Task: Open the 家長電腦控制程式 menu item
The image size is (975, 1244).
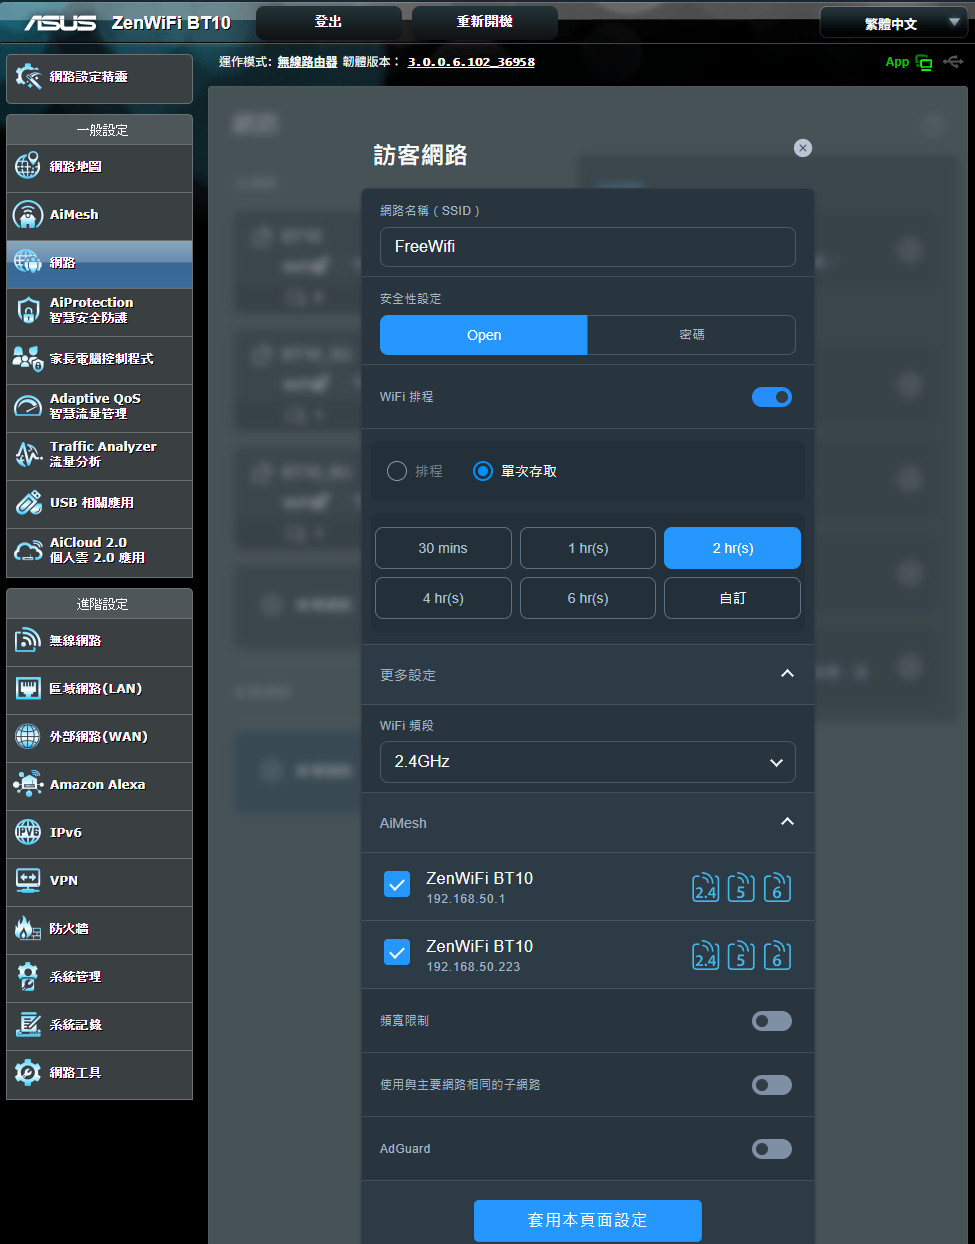Action: coord(99,359)
